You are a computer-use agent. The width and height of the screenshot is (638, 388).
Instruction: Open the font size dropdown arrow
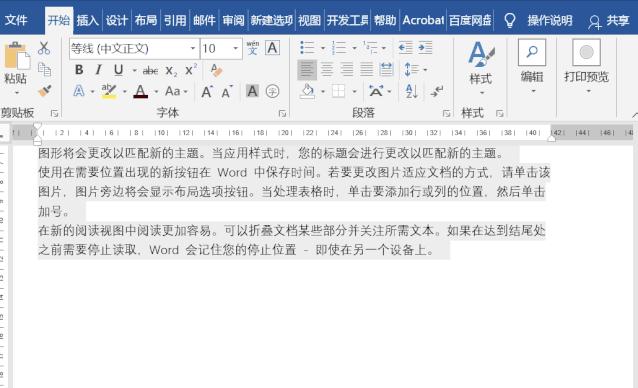pos(236,48)
